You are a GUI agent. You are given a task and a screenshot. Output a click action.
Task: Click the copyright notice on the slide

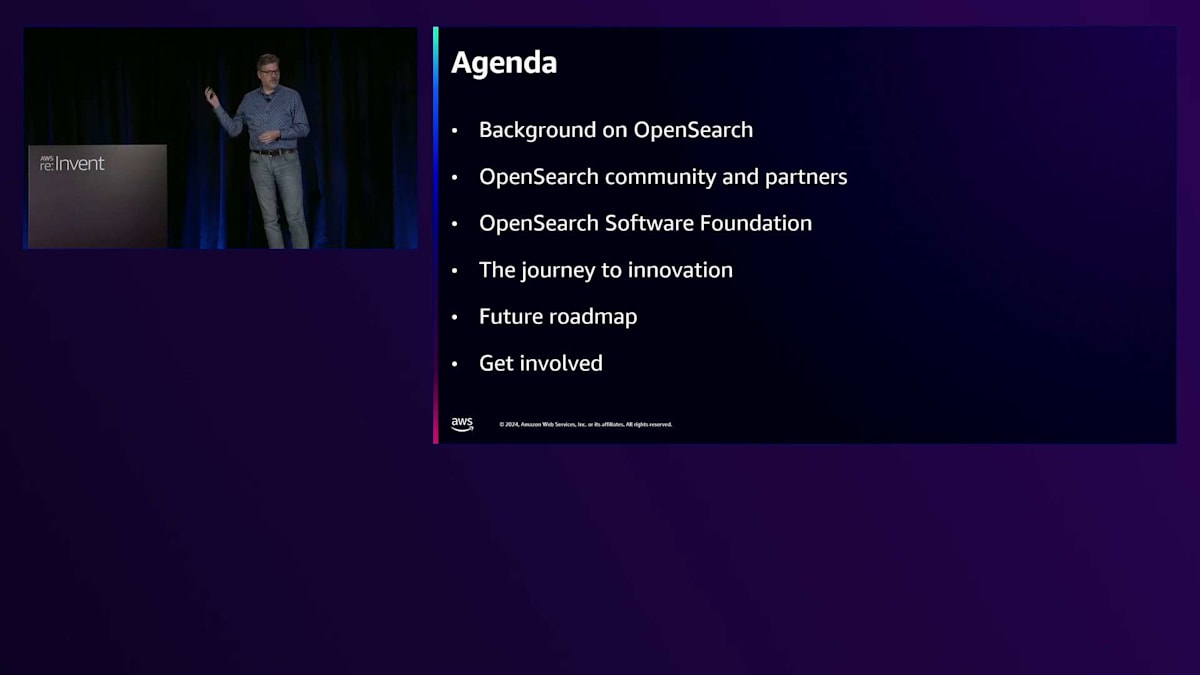[586, 425]
